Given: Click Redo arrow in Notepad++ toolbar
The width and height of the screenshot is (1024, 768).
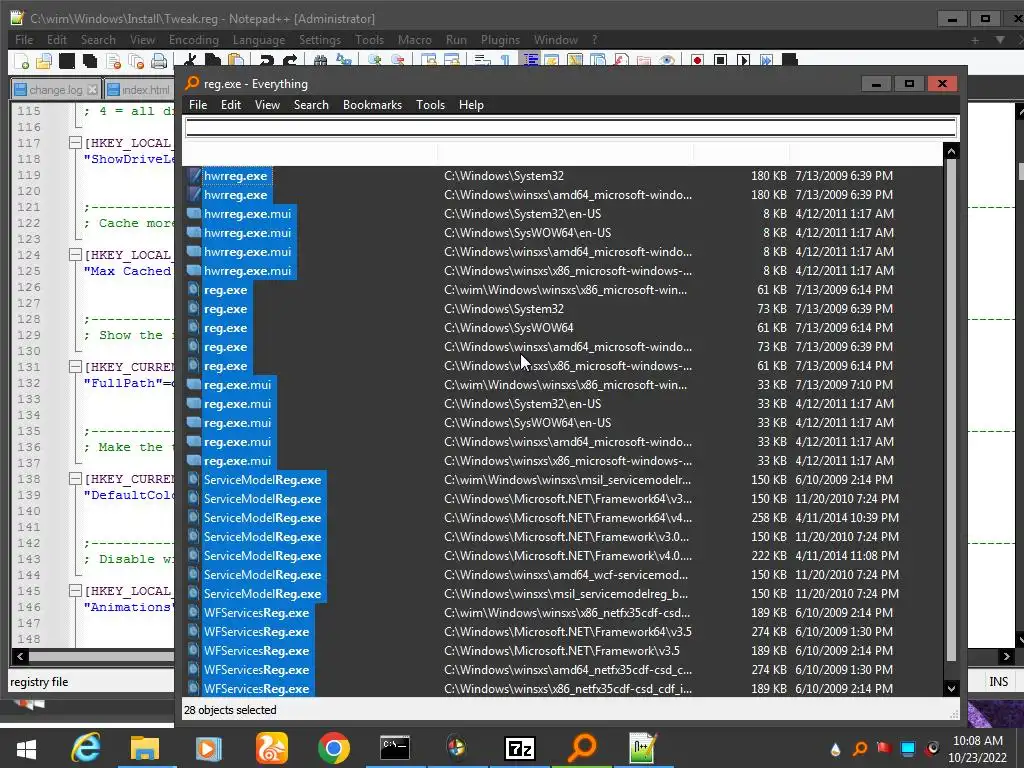Looking at the screenshot, I should [289, 60].
